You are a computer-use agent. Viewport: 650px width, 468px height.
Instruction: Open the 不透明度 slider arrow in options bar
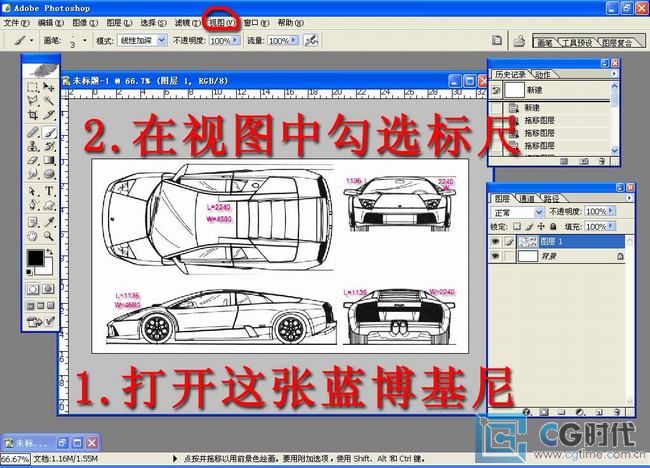tap(235, 40)
